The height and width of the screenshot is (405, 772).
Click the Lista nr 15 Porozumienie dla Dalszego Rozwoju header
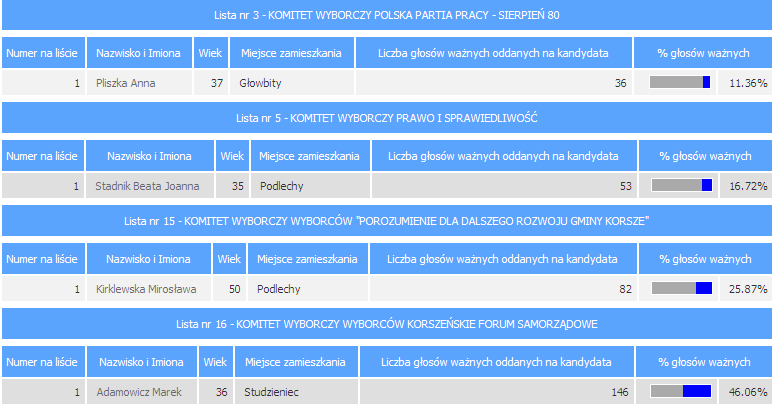(x=386, y=221)
